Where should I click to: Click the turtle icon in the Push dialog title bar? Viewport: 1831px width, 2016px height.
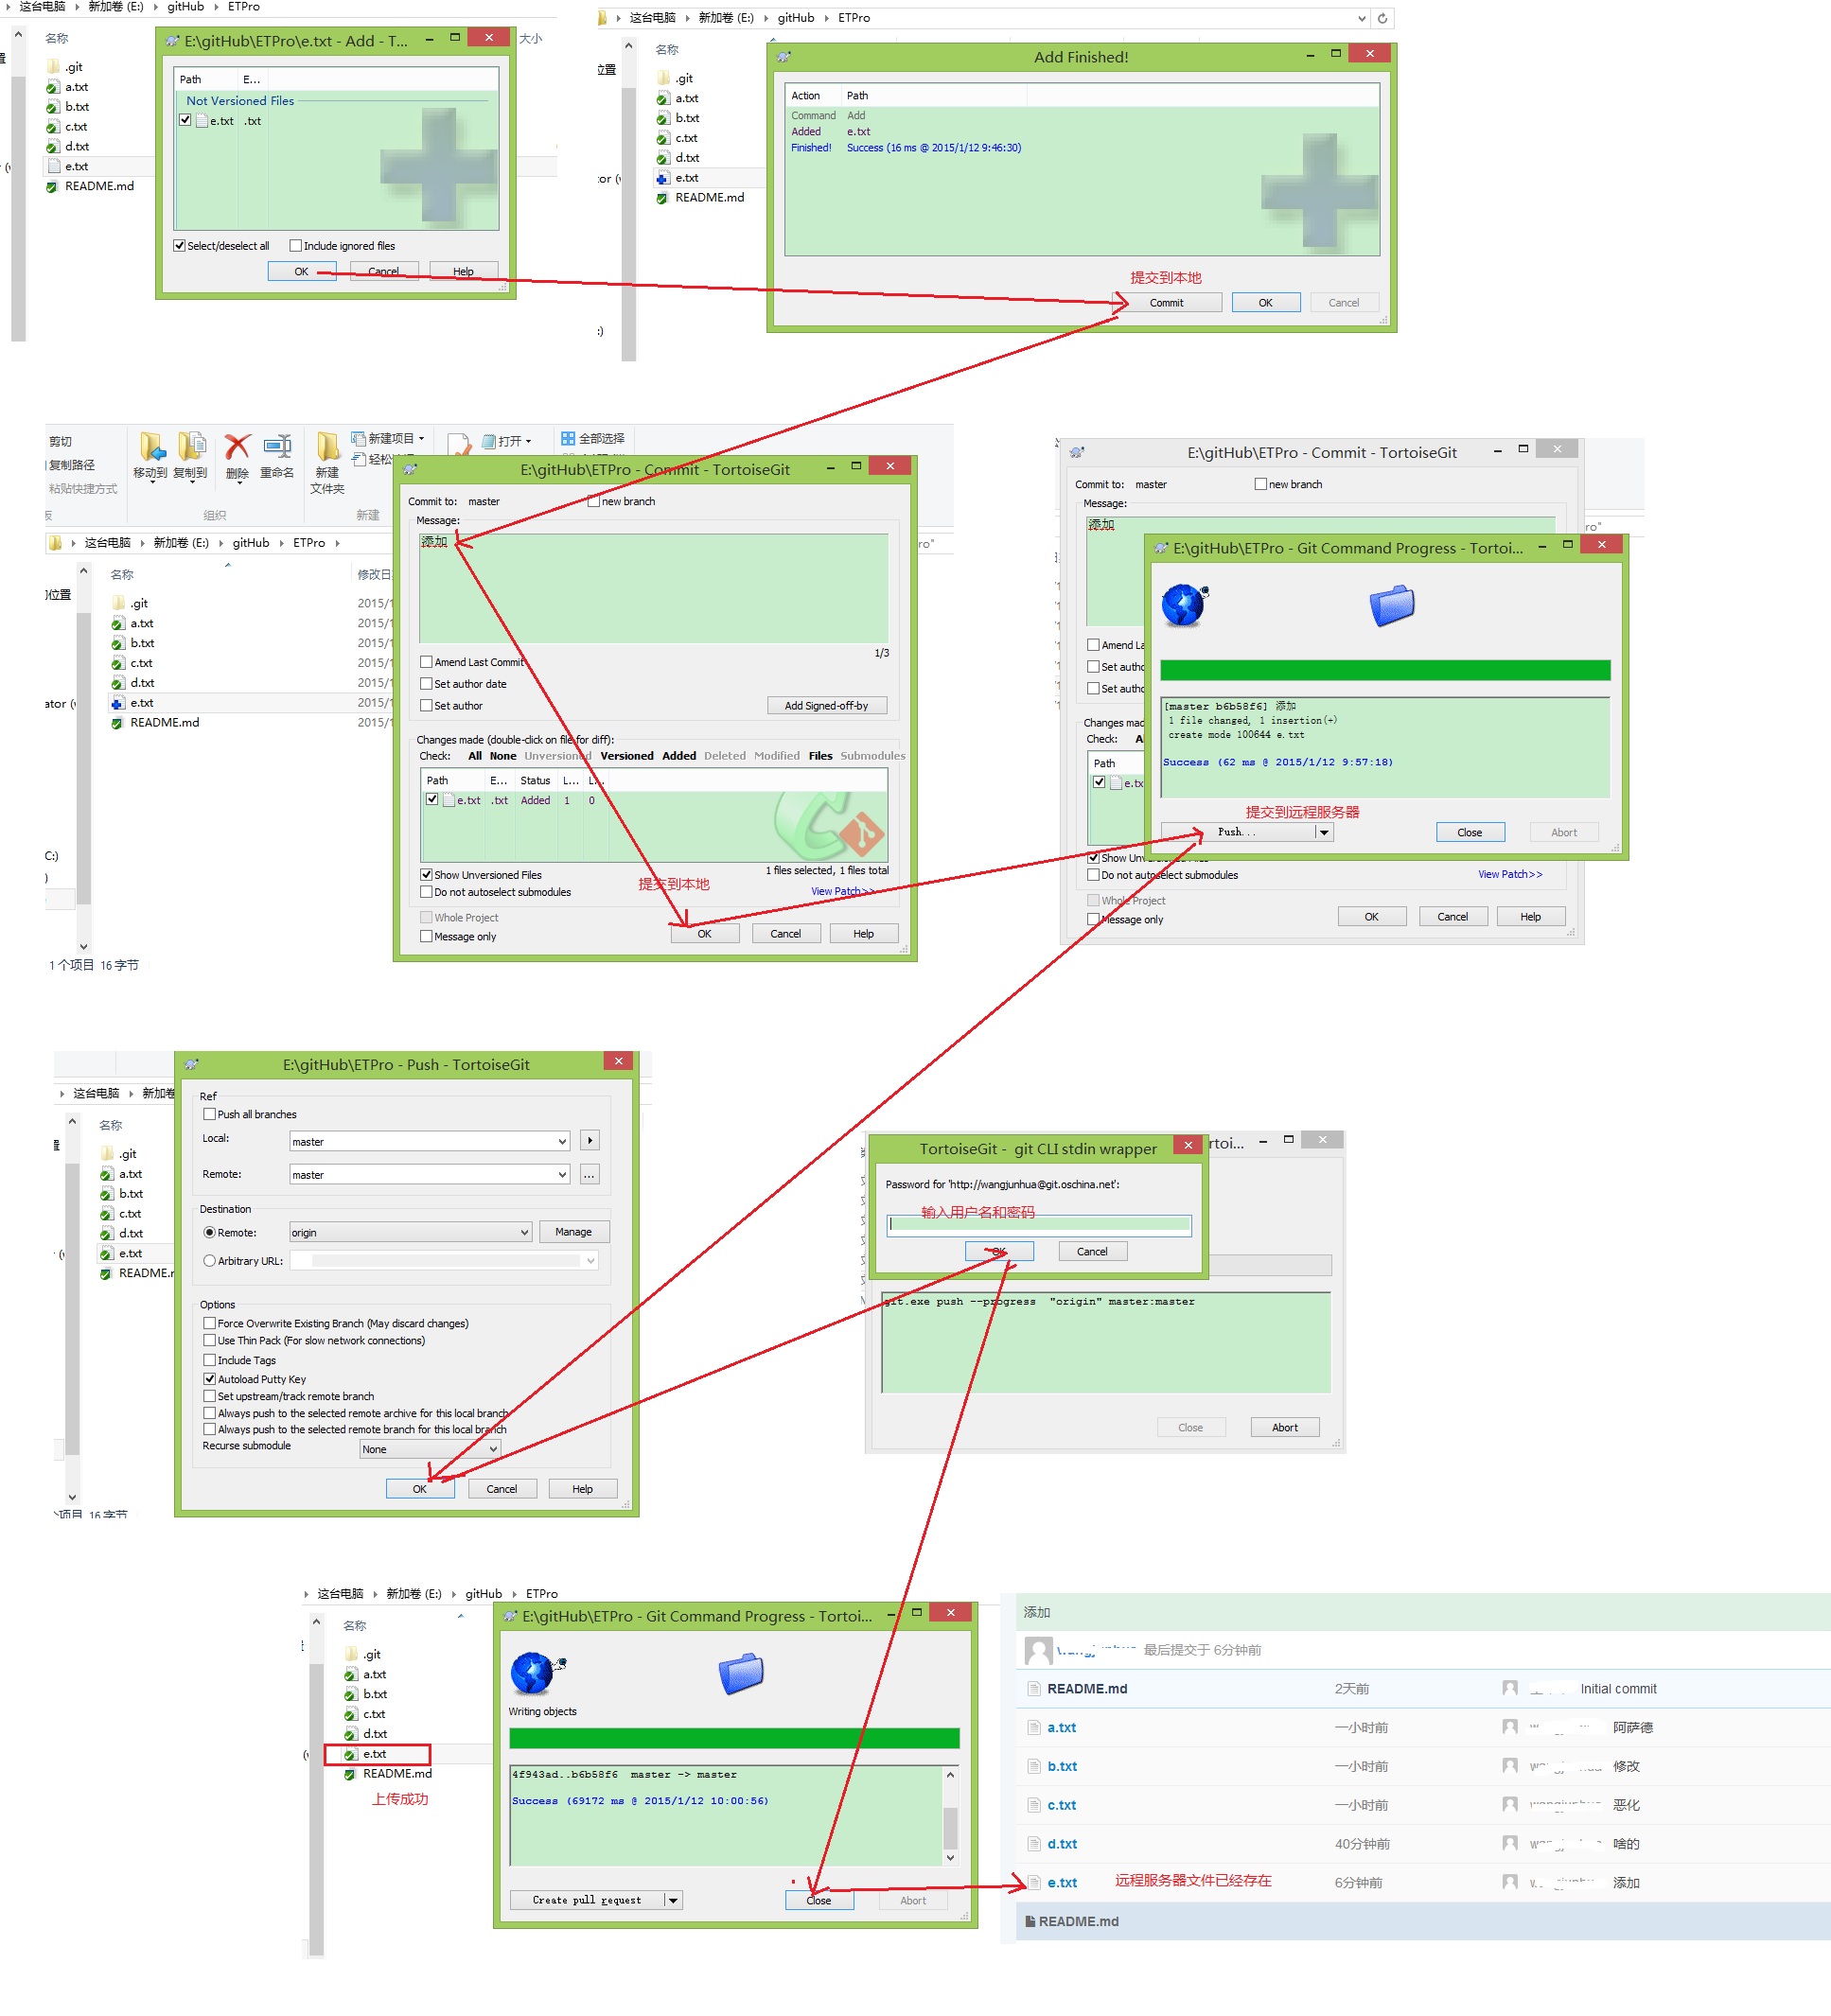191,1064
